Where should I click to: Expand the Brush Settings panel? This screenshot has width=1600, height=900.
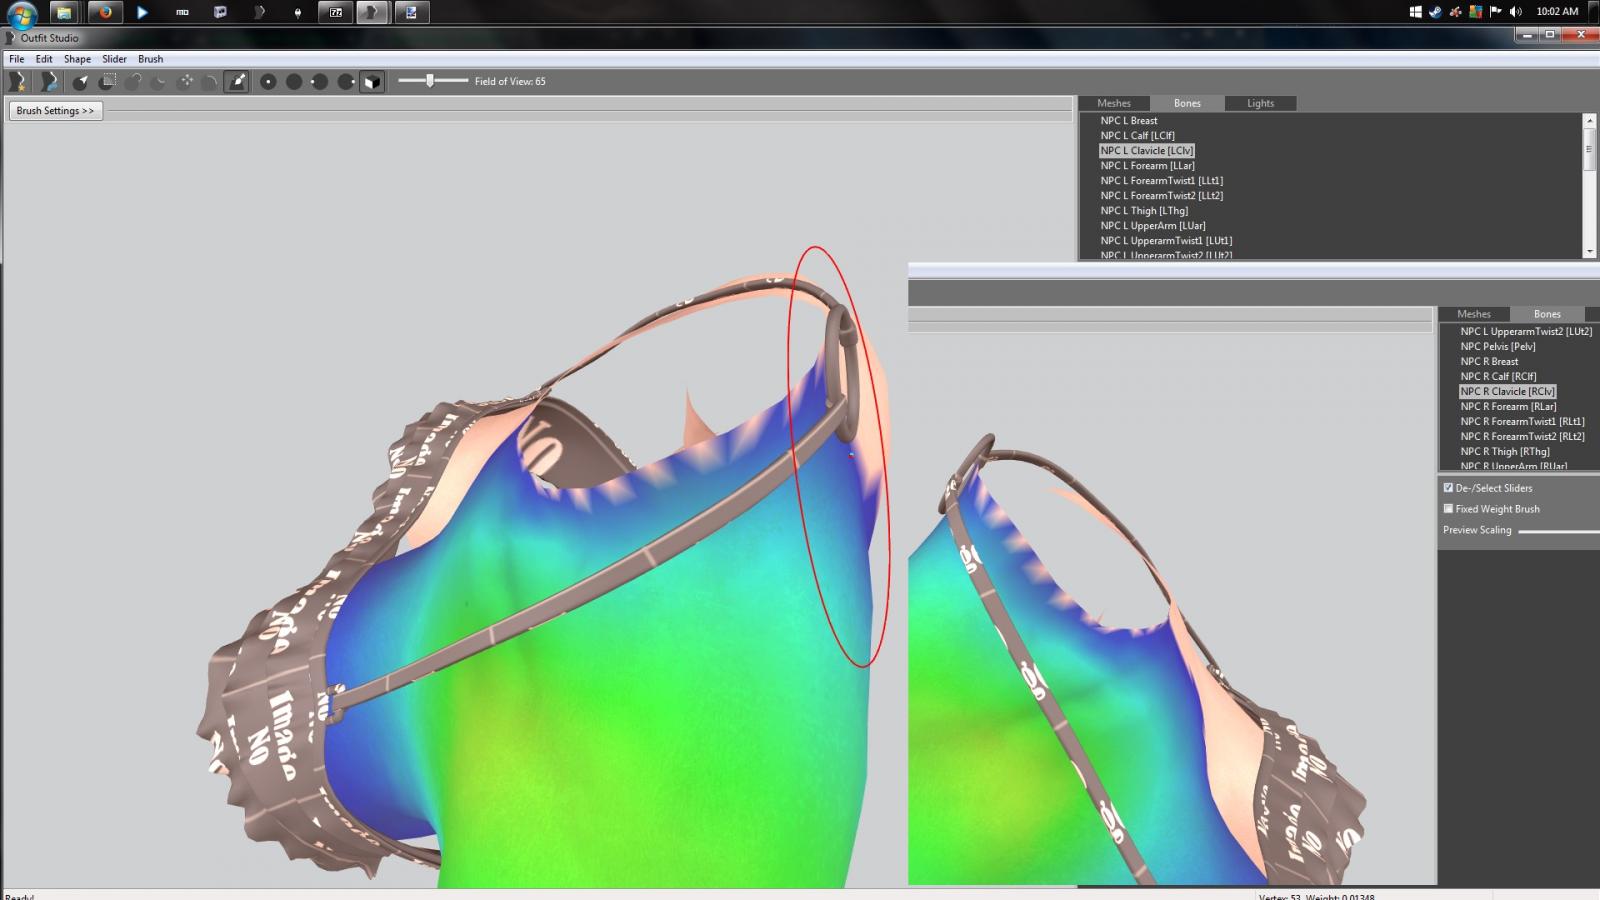click(x=55, y=111)
